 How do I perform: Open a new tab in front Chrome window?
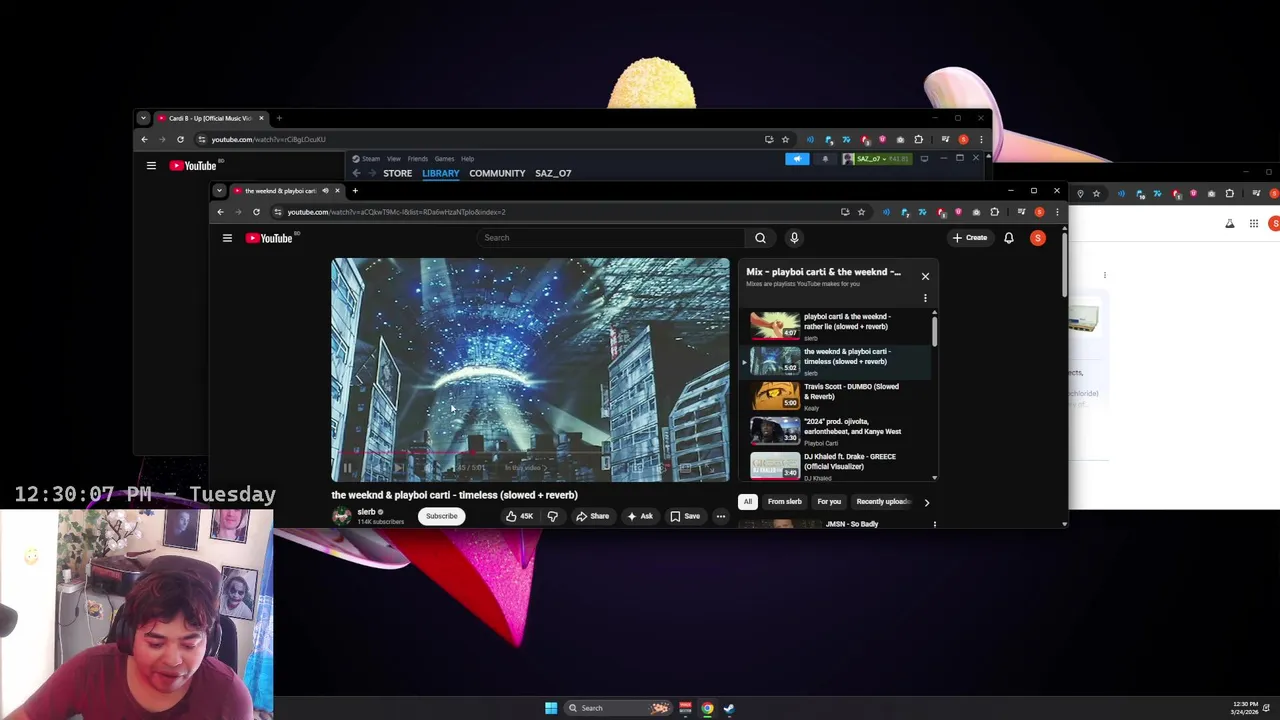[355, 190]
